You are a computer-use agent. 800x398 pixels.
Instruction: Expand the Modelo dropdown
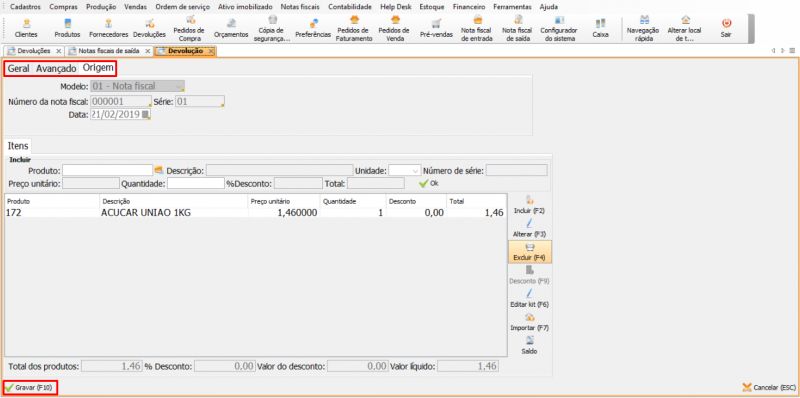point(179,86)
